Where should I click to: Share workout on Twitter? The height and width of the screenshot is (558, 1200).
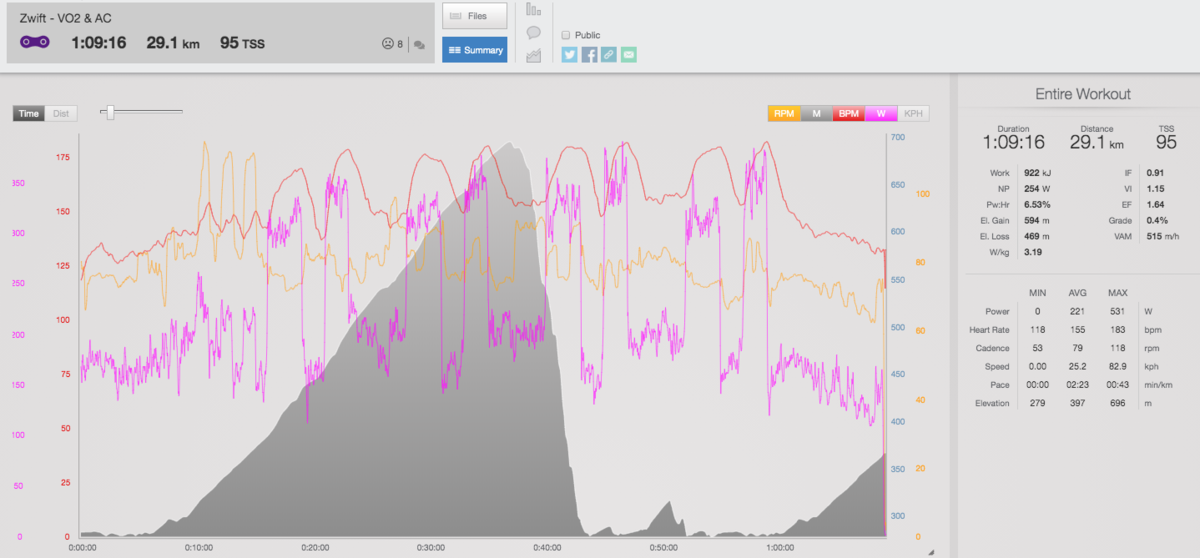click(570, 55)
